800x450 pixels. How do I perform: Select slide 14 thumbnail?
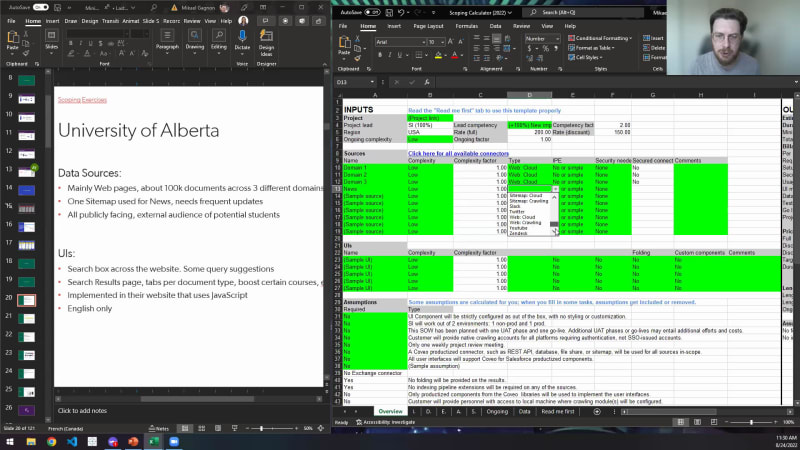[x=26, y=190]
